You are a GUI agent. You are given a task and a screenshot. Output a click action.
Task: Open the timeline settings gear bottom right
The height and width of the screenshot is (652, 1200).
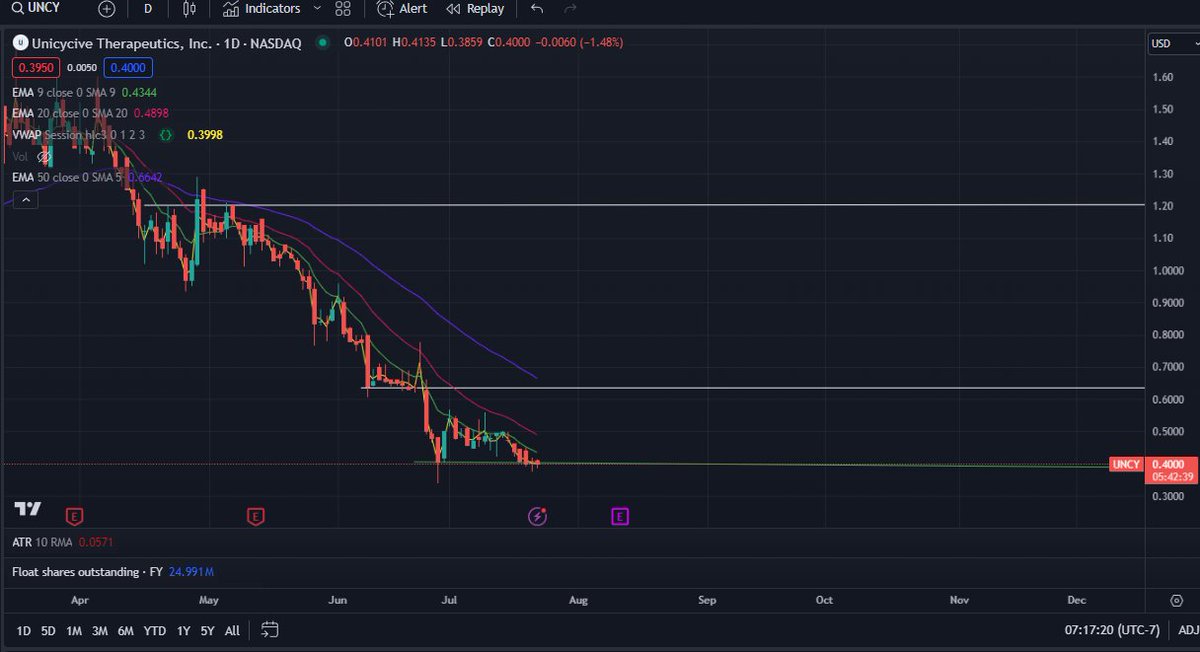click(1176, 600)
